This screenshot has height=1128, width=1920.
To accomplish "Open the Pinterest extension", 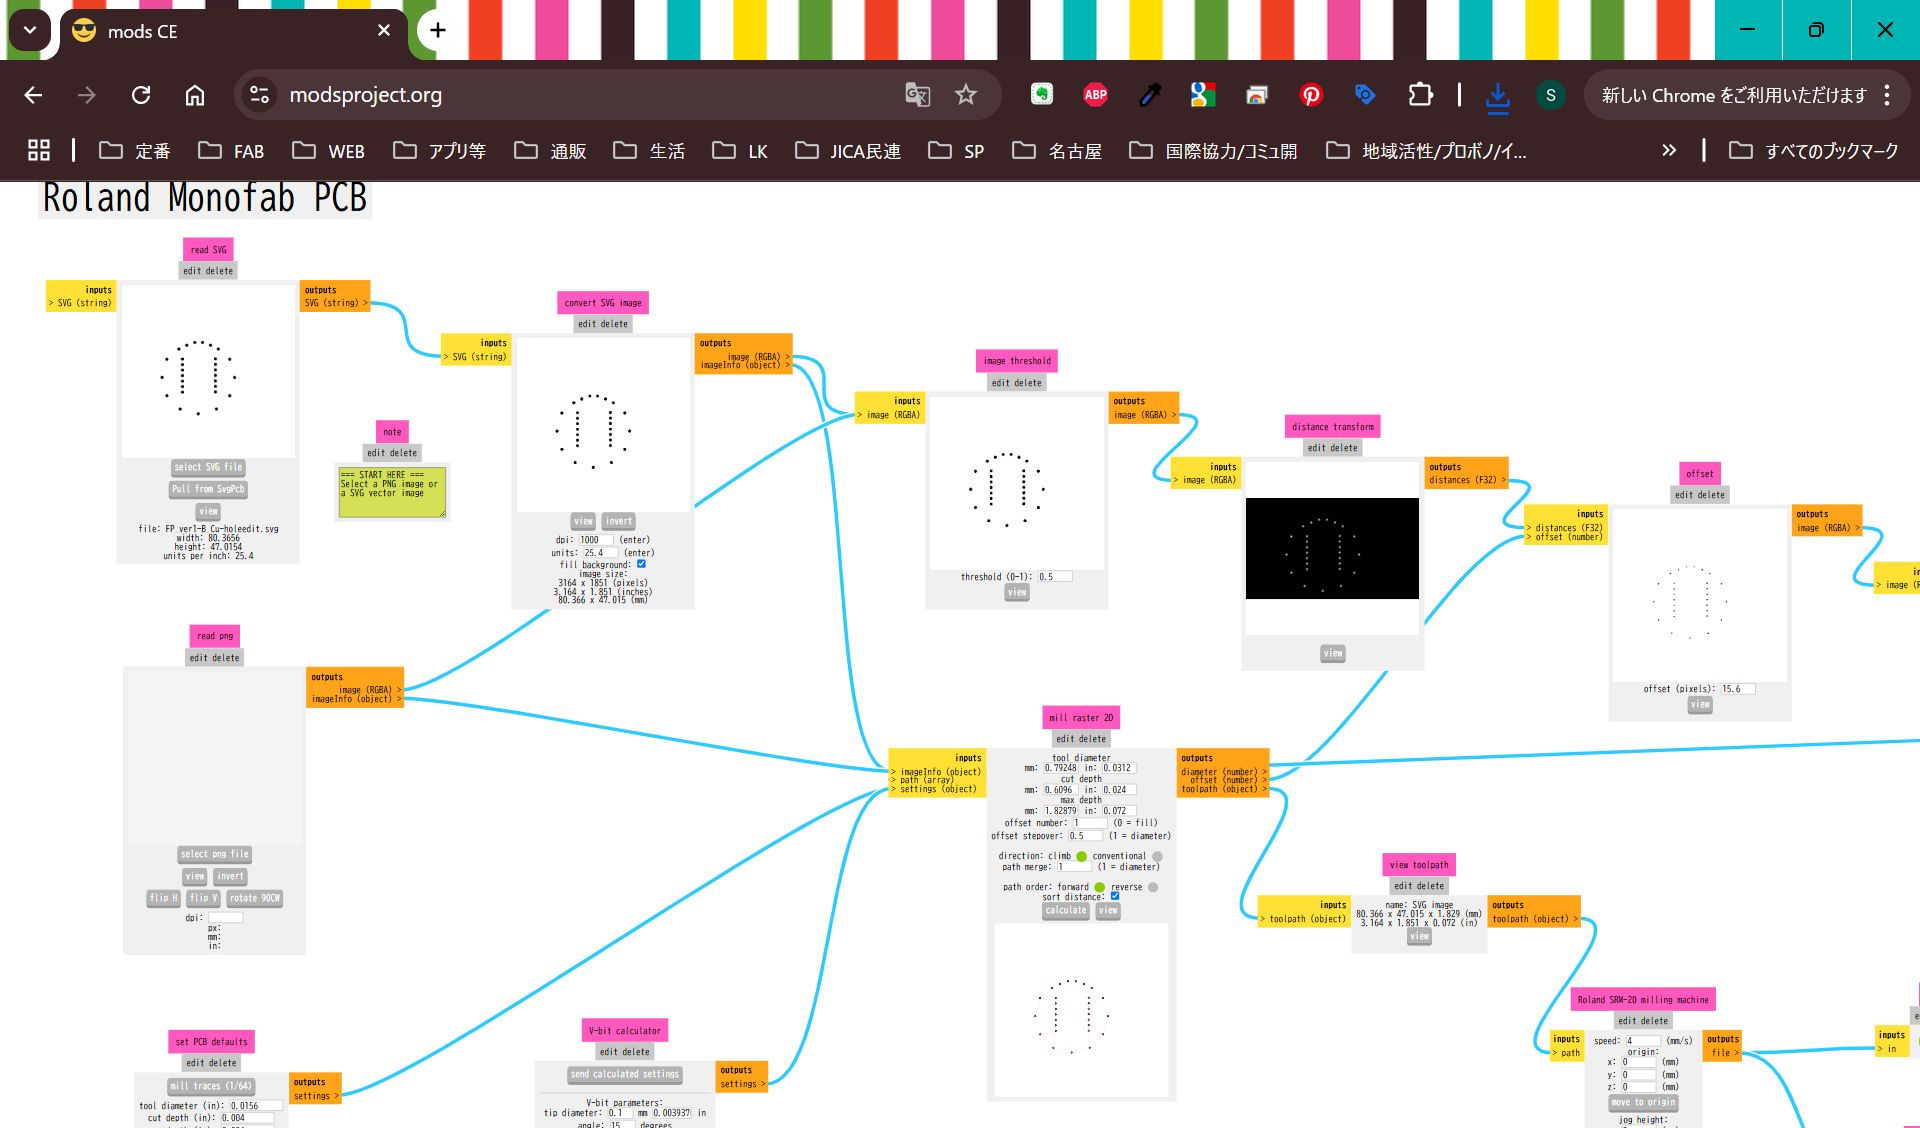I will pos(1311,95).
